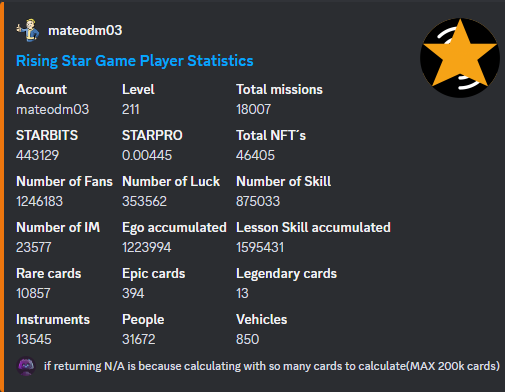Click the Ego accumulated value 1223994

click(x=147, y=247)
